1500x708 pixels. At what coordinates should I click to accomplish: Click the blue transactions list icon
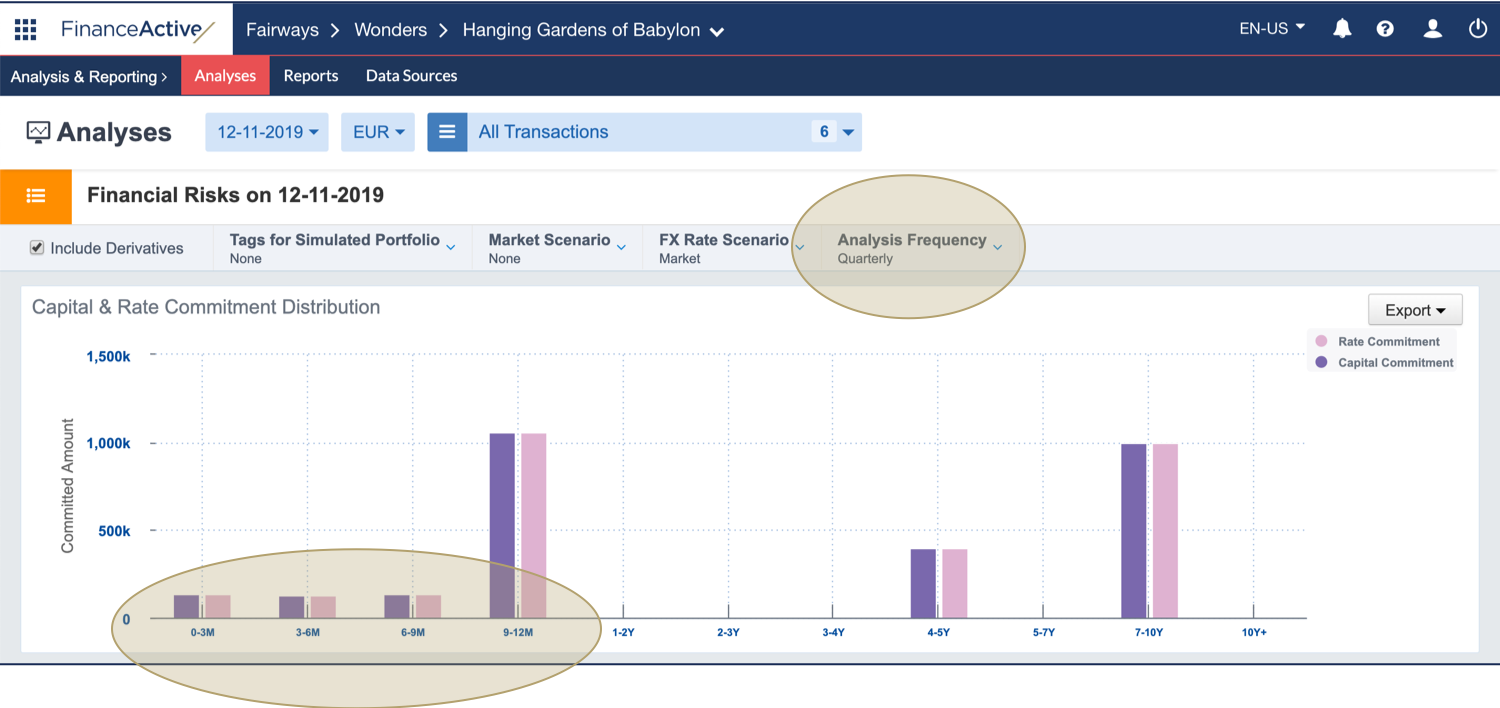click(447, 132)
